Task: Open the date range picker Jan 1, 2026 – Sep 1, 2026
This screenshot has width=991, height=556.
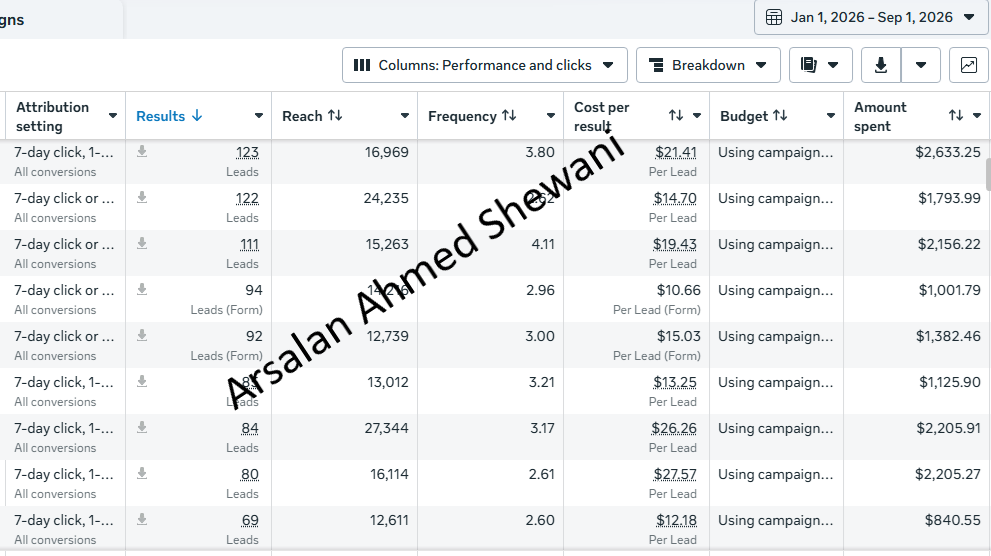Action: [x=871, y=17]
